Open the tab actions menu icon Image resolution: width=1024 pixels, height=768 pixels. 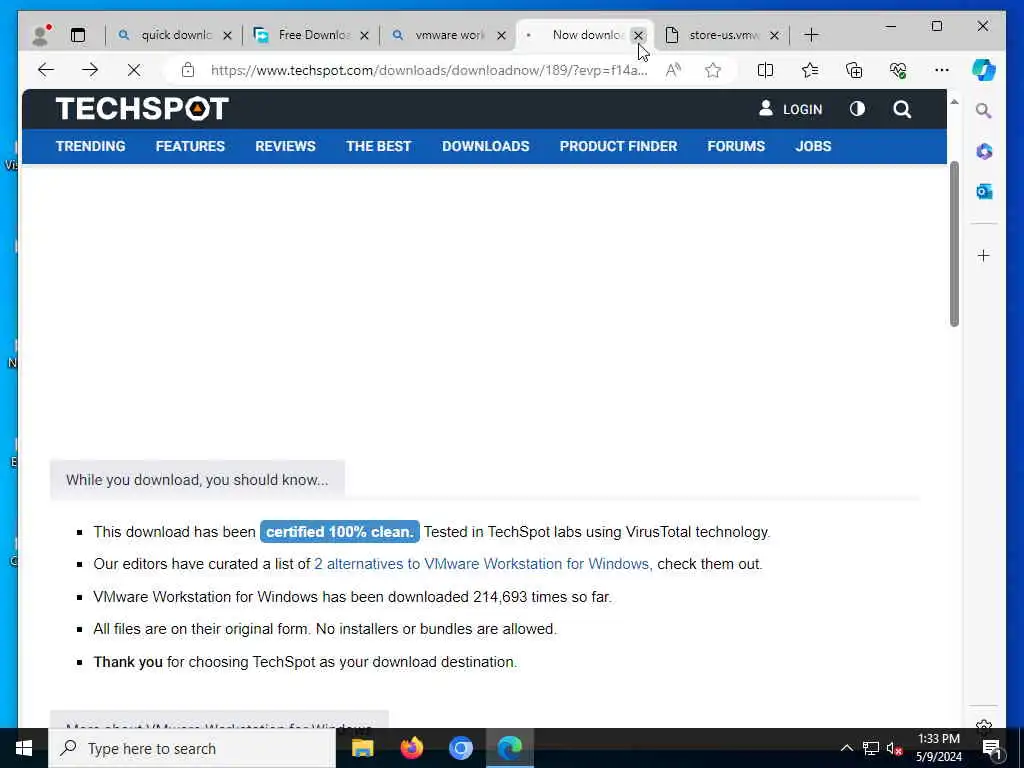78,35
